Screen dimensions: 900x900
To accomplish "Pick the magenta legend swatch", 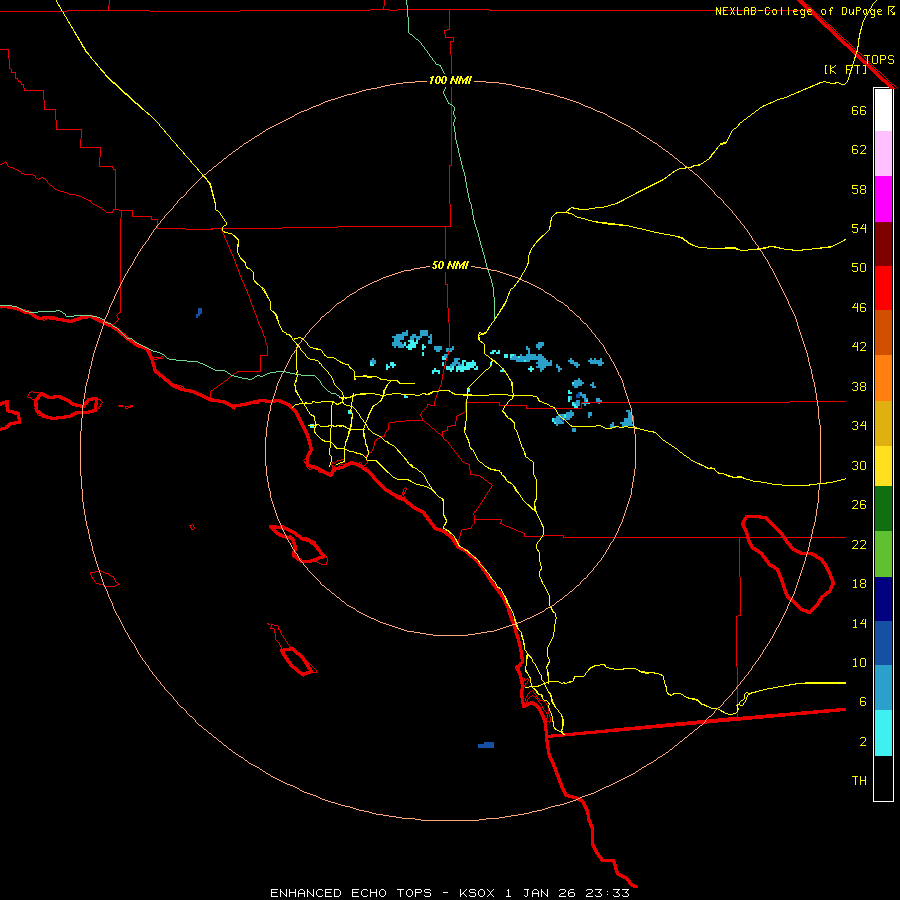I will pyautogui.click(x=883, y=199).
